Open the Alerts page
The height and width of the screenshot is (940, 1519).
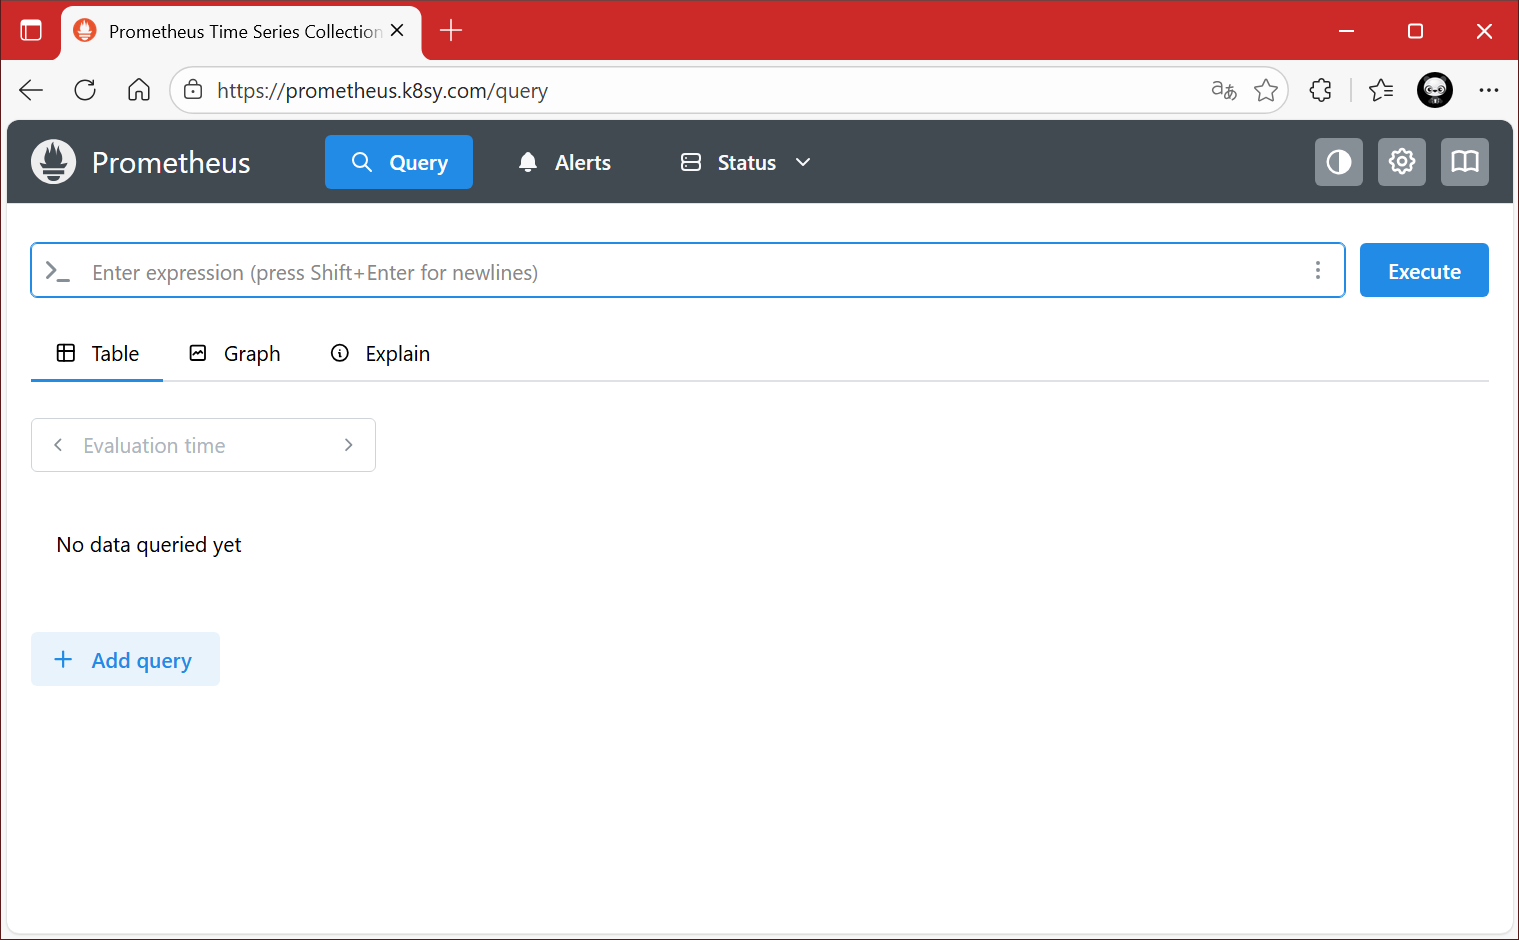565,162
